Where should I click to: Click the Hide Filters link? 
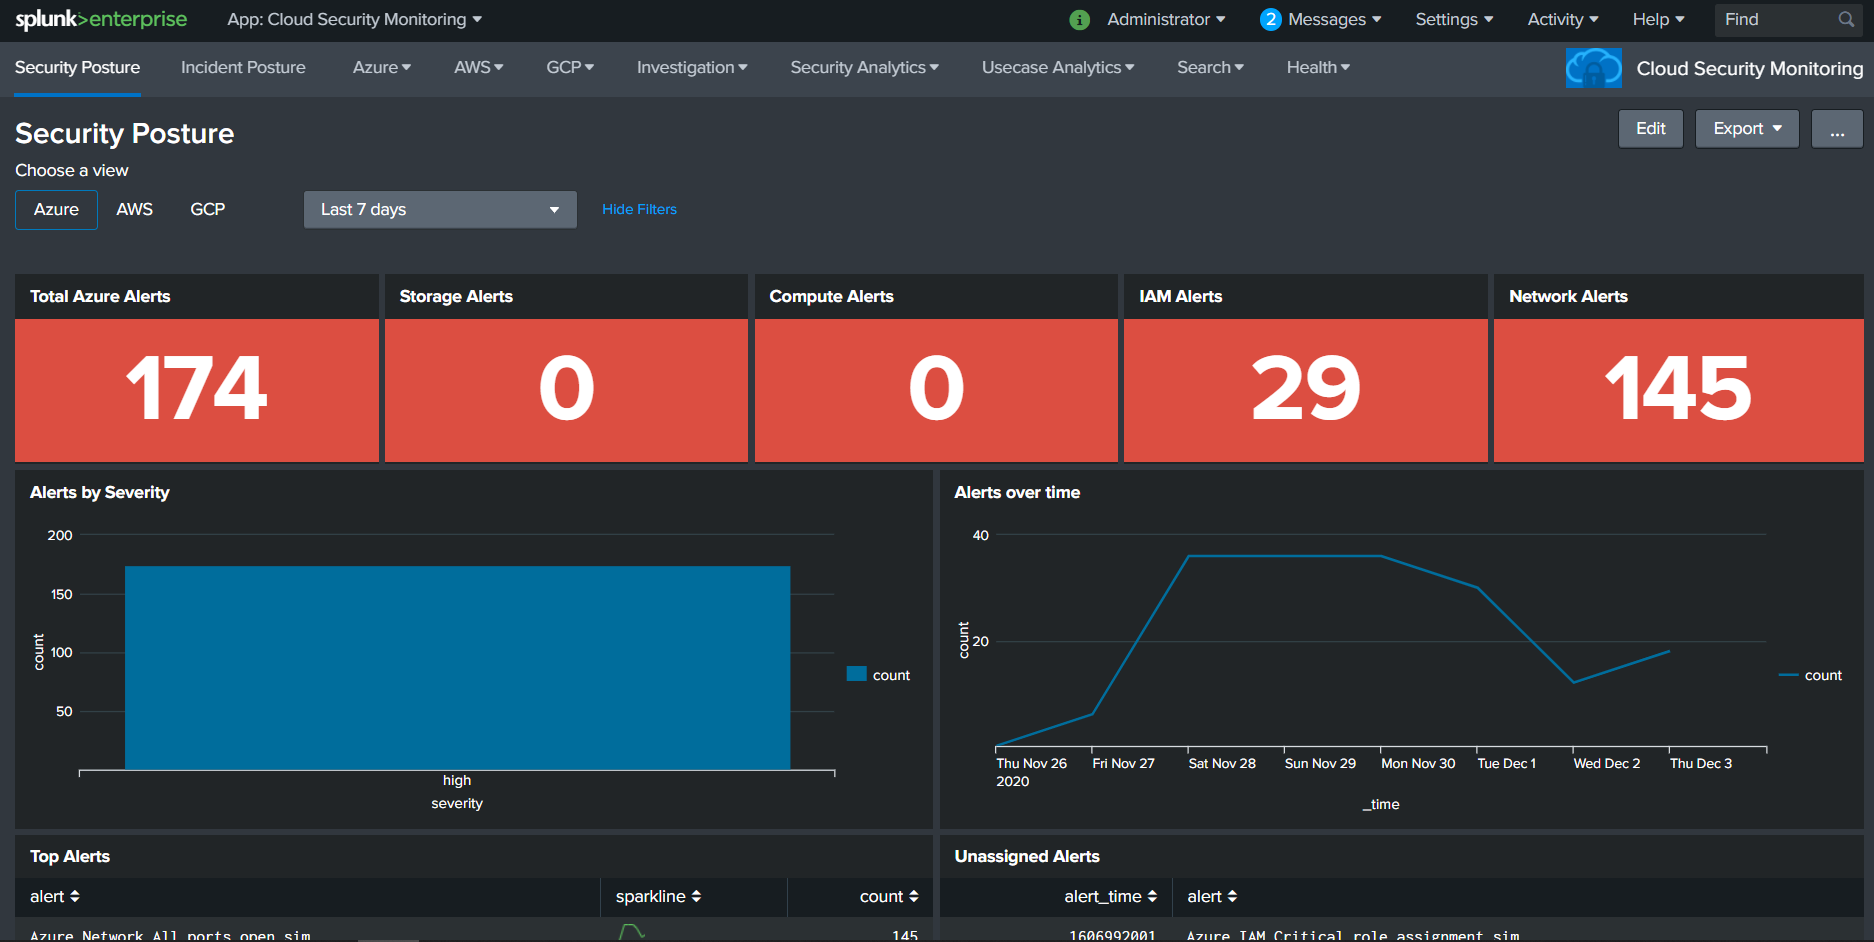pos(639,209)
